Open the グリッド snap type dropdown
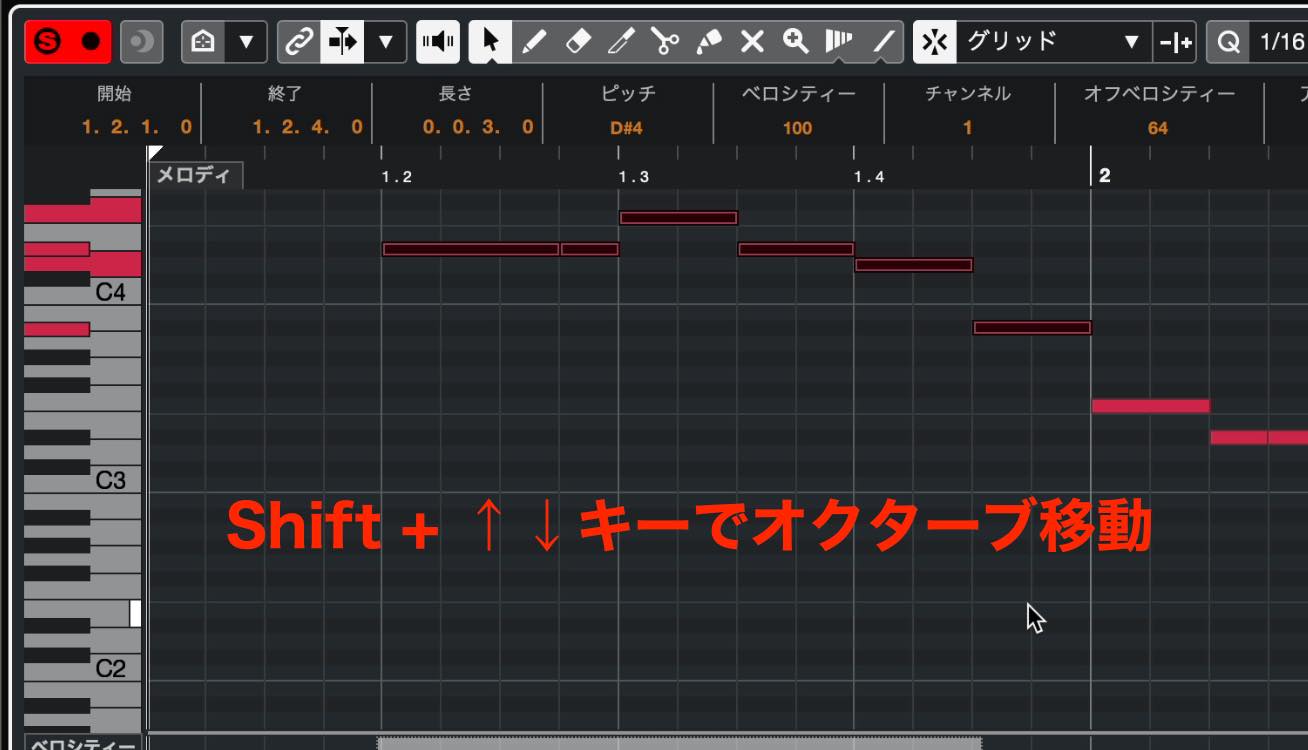The width and height of the screenshot is (1308, 750). pos(1054,42)
